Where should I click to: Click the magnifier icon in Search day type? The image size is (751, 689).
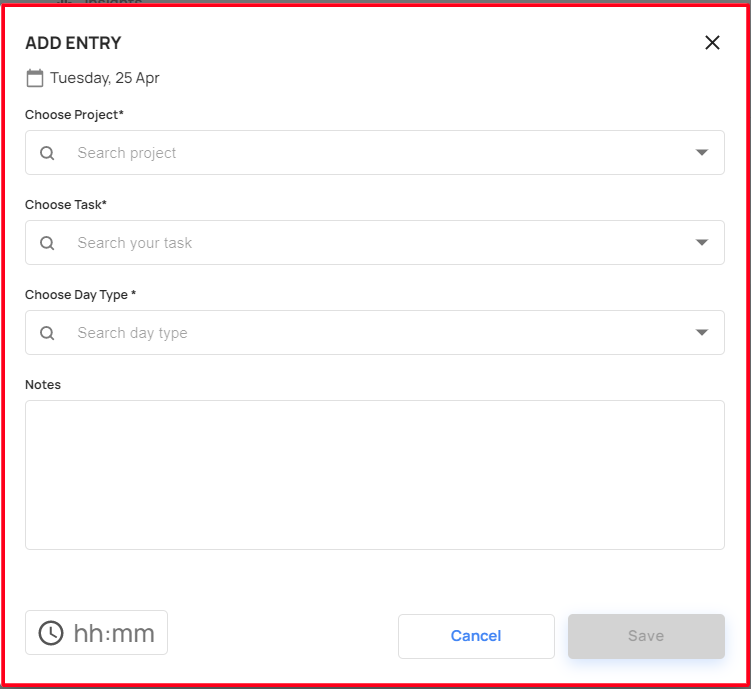(x=47, y=333)
